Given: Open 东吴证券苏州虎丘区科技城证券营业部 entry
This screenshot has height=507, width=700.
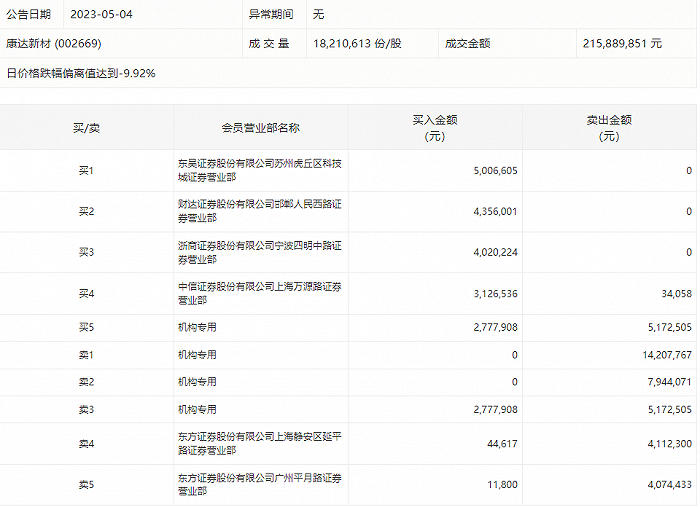Looking at the screenshot, I should [x=260, y=170].
